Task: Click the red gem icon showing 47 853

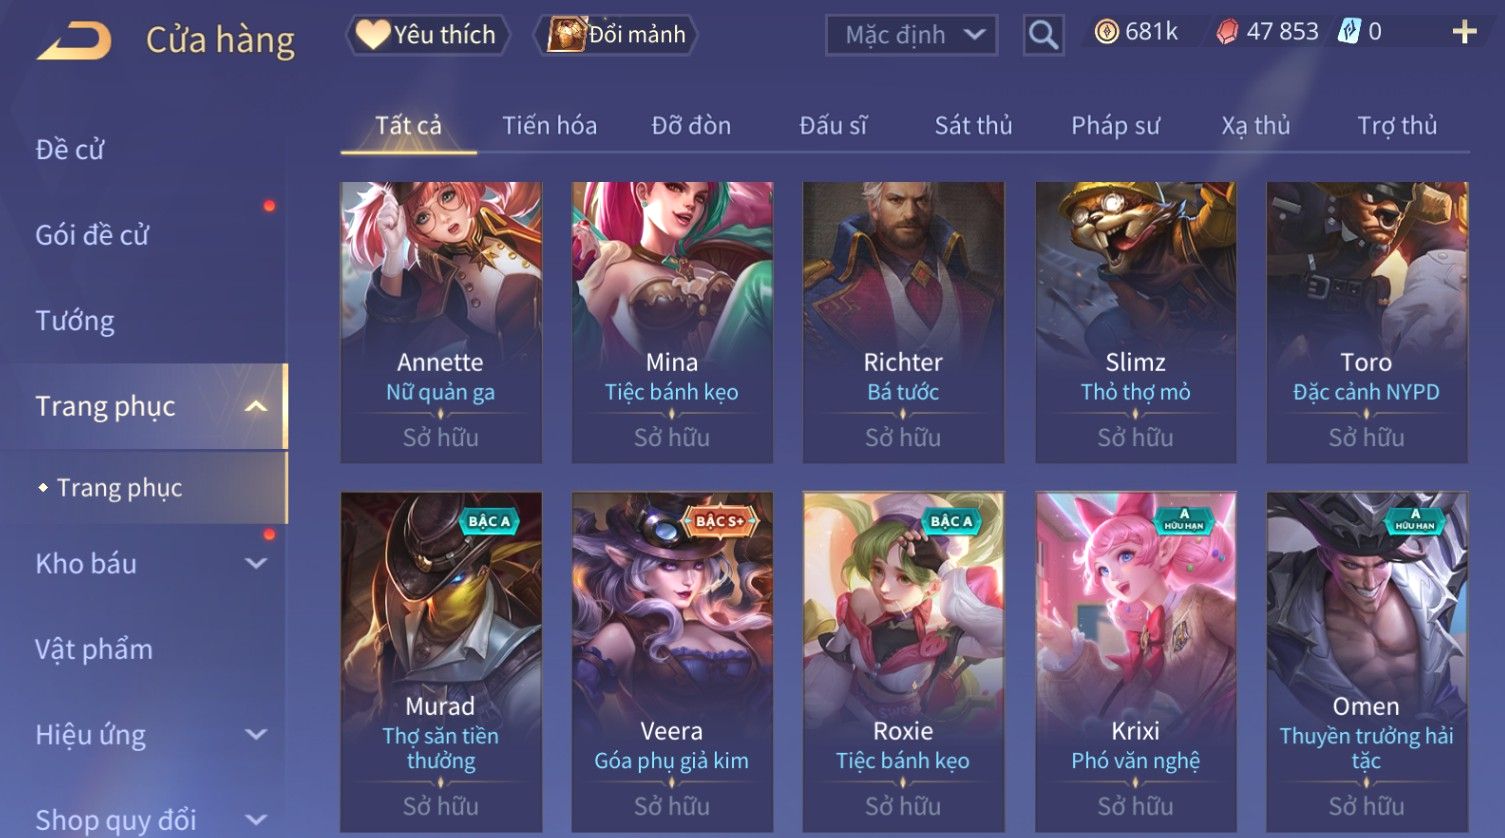Action: coord(1227,33)
